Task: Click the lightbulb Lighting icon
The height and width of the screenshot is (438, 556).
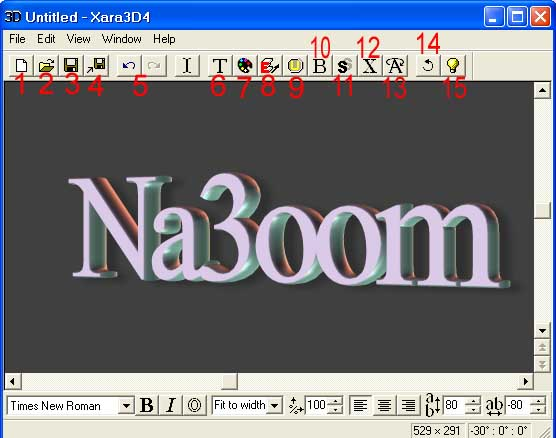Action: (453, 66)
